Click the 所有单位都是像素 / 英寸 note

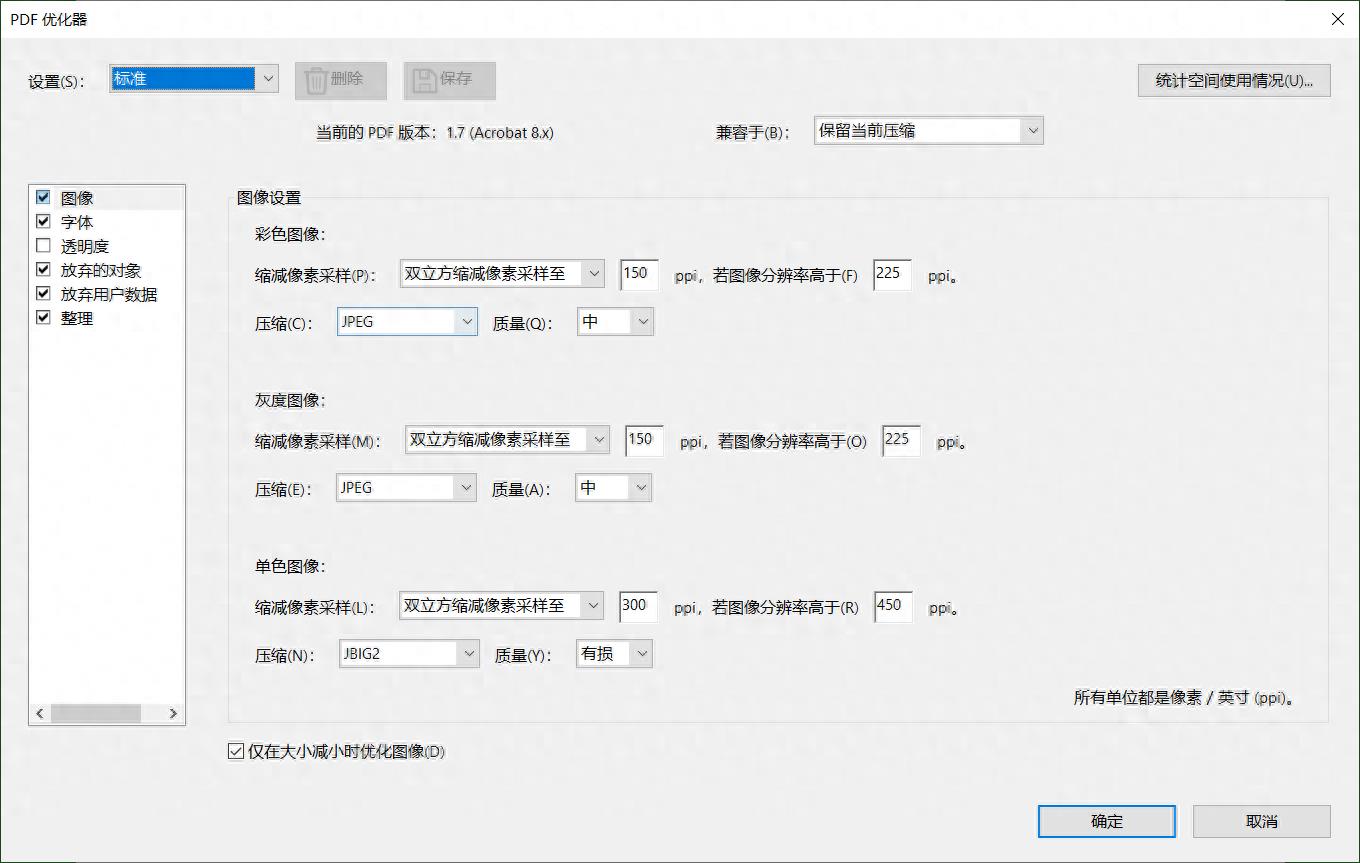coord(1185,697)
